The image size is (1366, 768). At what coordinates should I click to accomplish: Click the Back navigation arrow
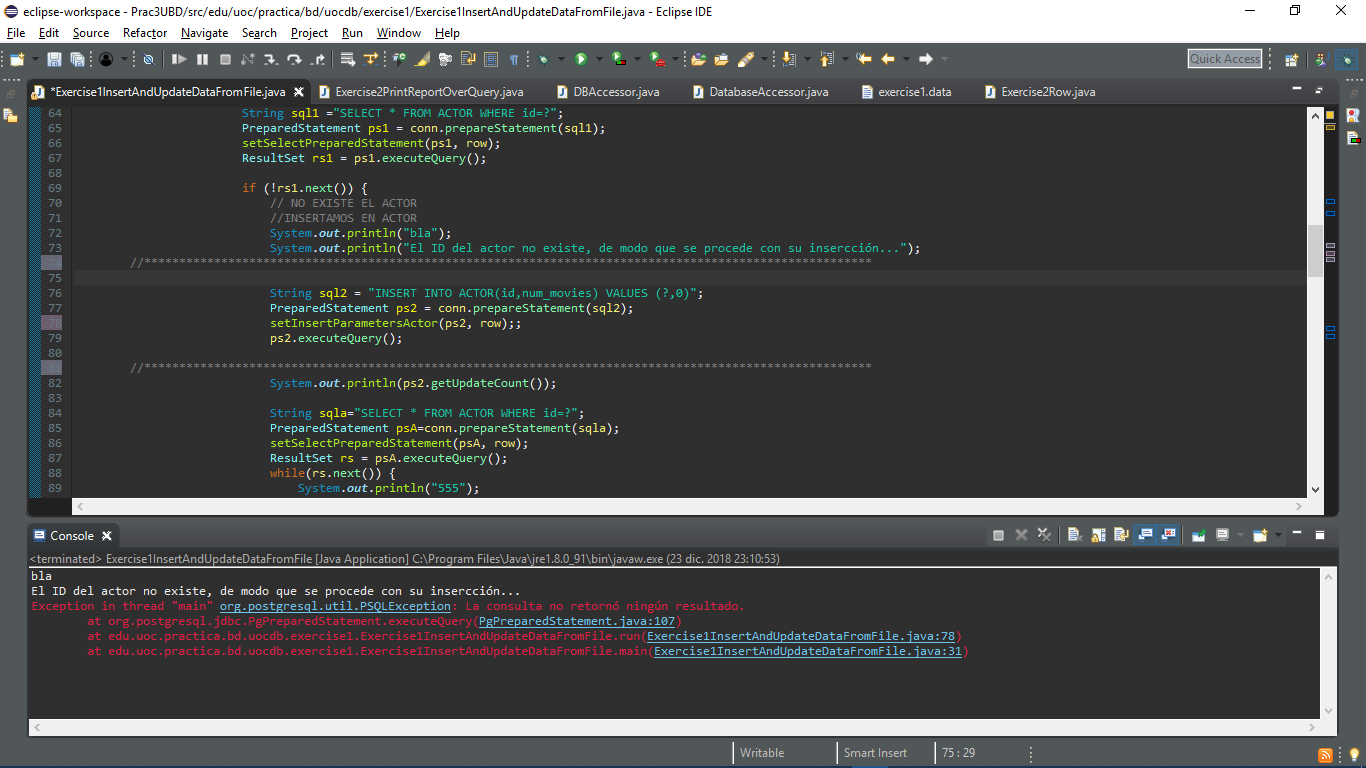887,60
